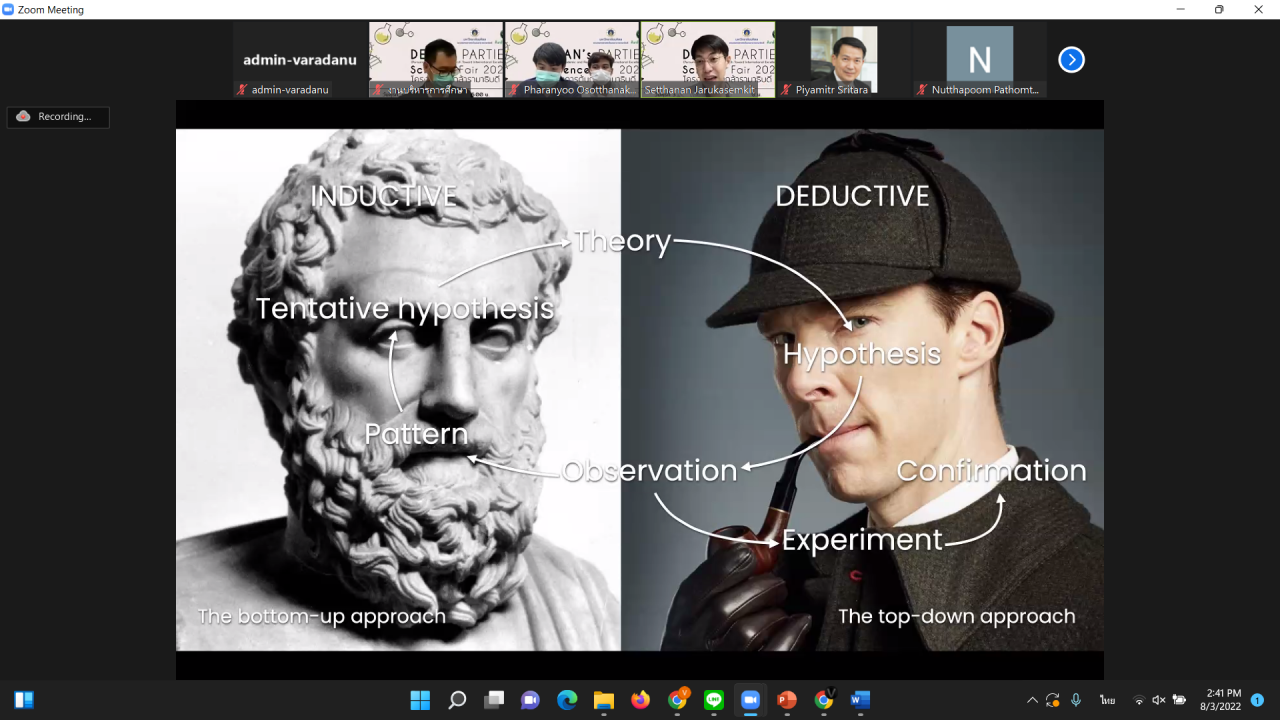
Task: Click the Zoom taskbar icon
Action: 750,700
